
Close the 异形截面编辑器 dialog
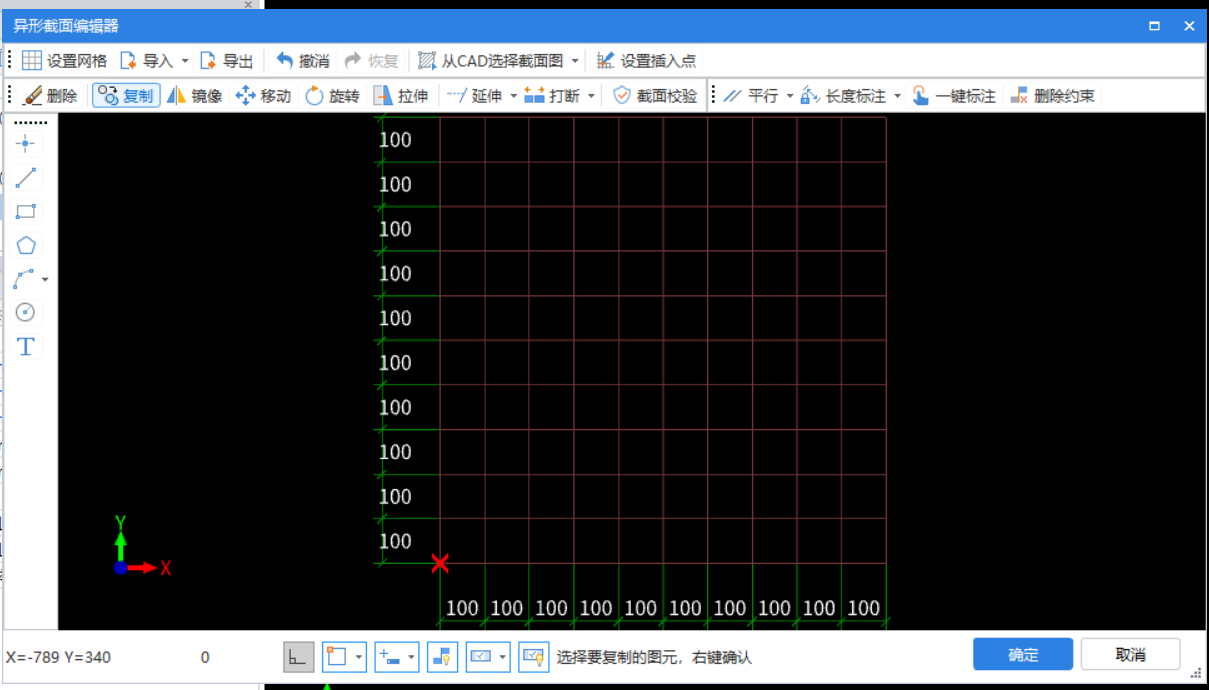click(x=1189, y=26)
